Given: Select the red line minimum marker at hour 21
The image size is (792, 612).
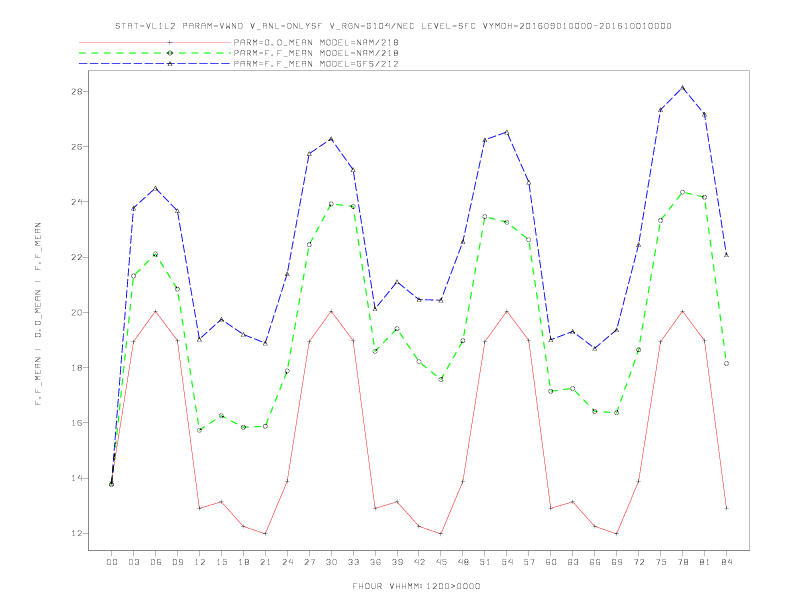Looking at the screenshot, I should pyautogui.click(x=265, y=533).
